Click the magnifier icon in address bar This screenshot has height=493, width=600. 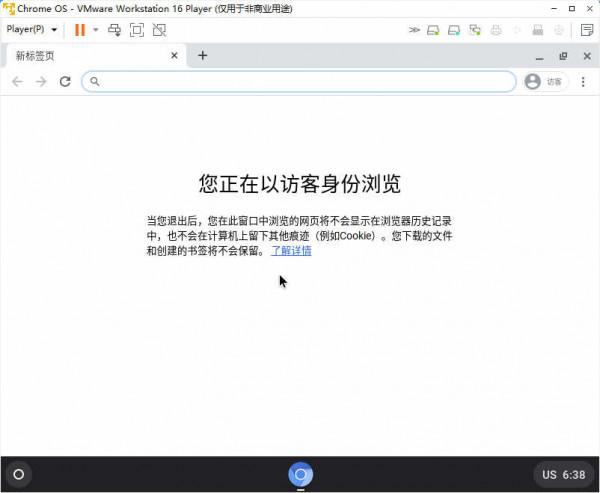coord(95,82)
